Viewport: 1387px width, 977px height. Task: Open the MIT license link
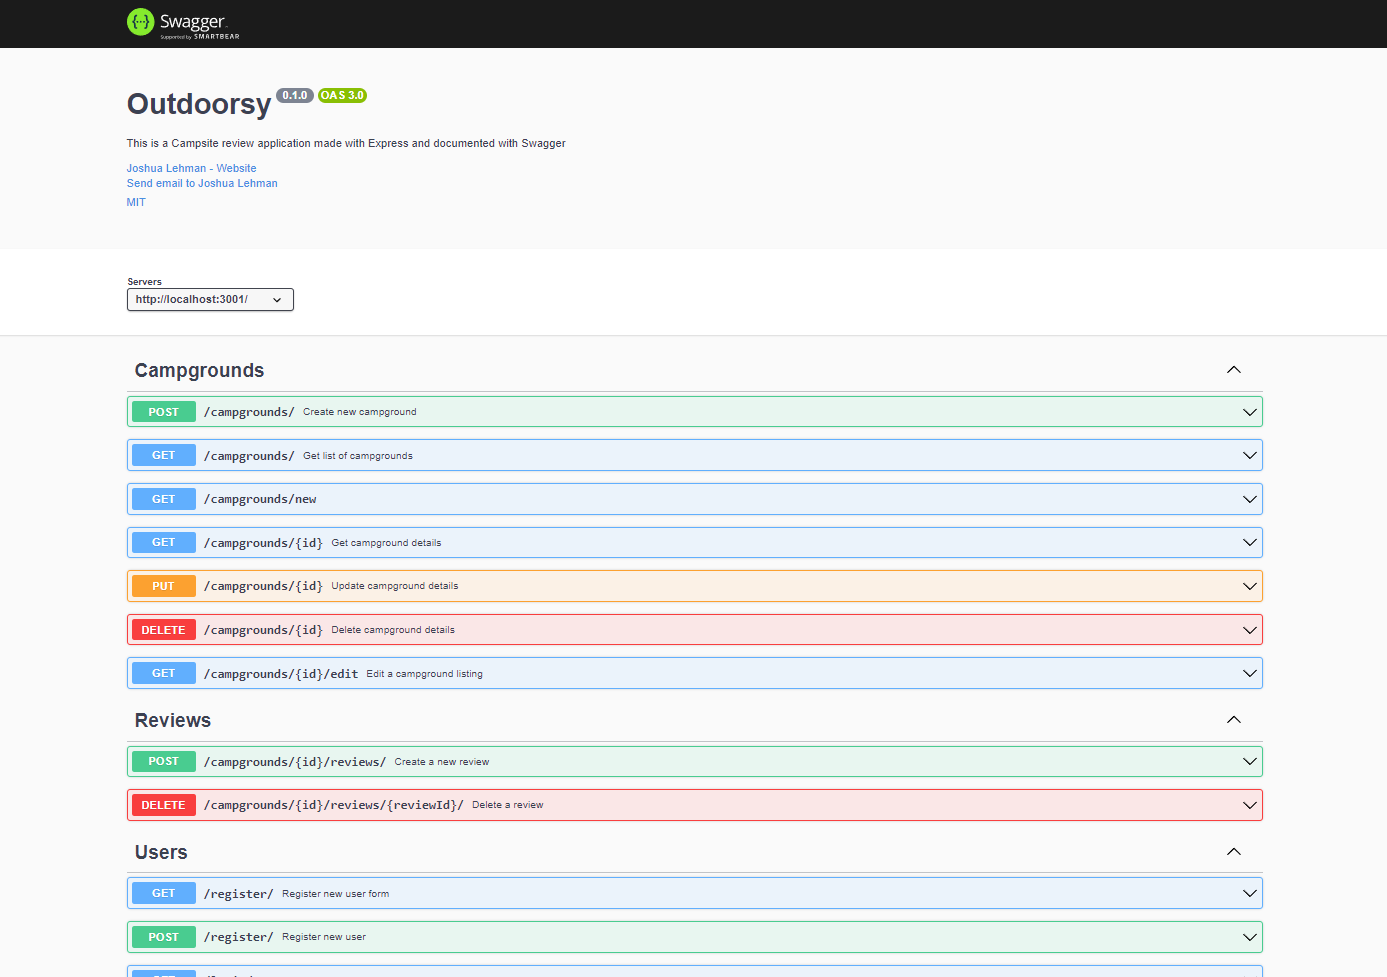coord(136,202)
